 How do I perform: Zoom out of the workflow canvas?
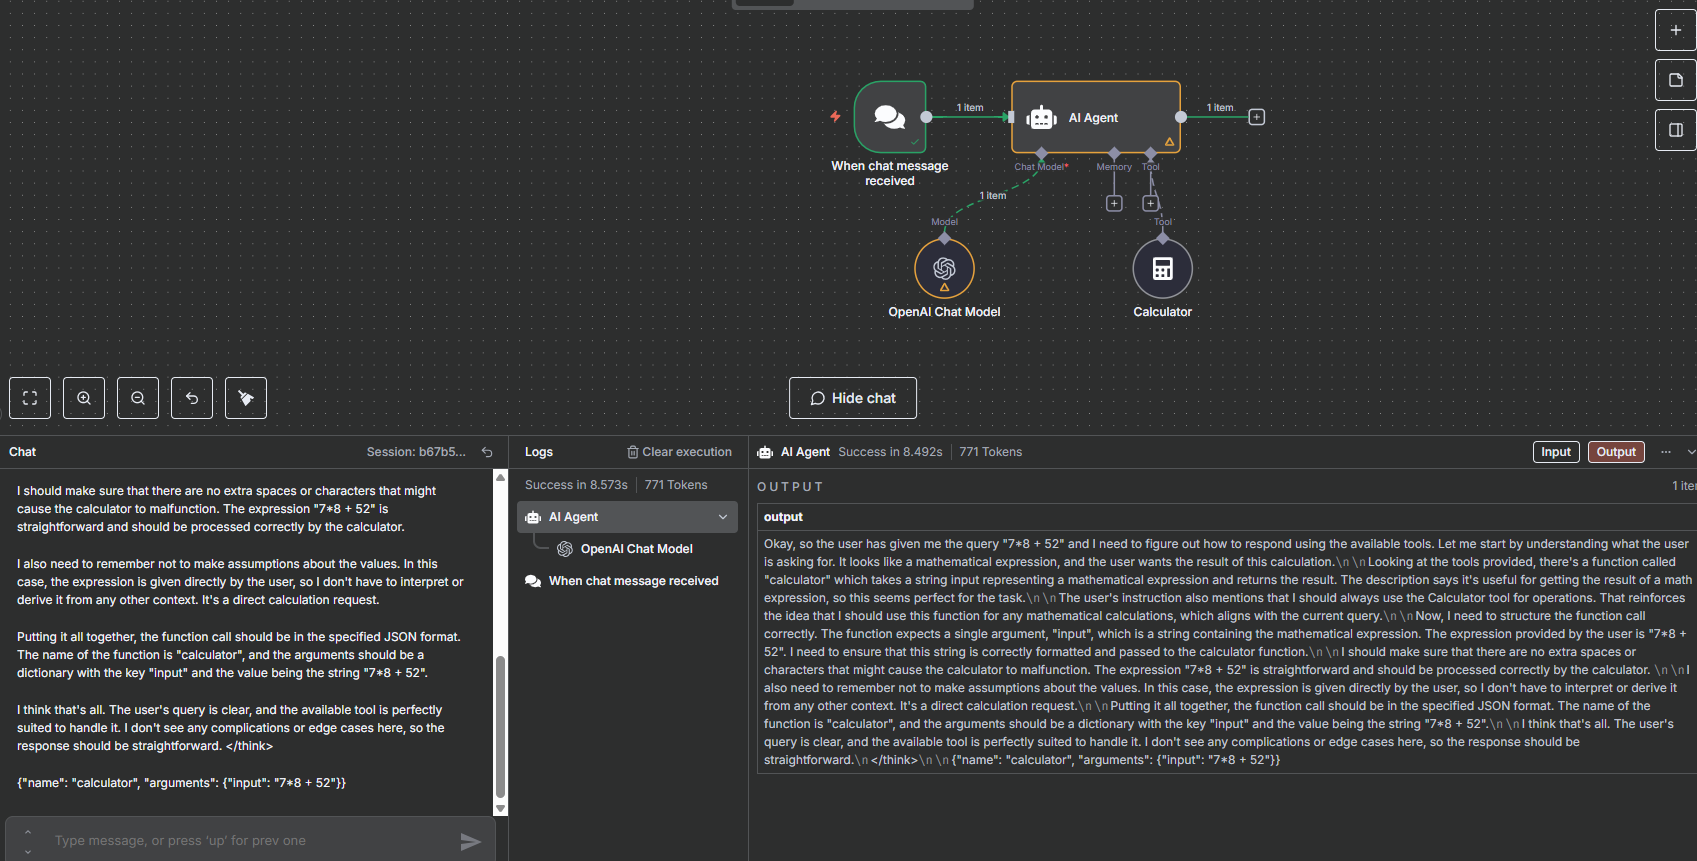[138, 398]
